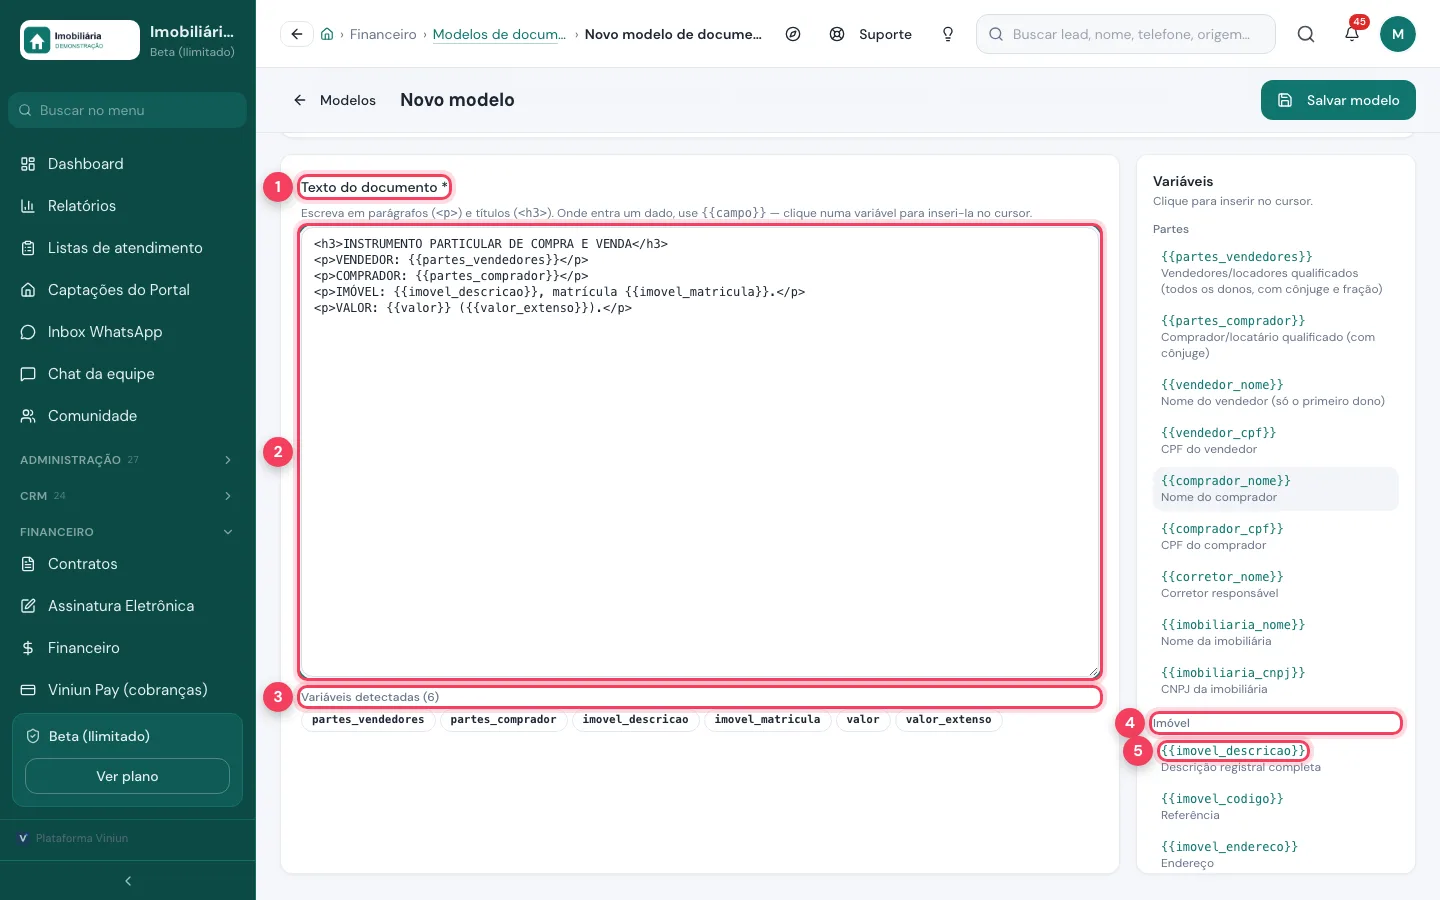Click the compass icon beside Suporte
Screen dimensions: 1440x900
pyautogui.click(x=793, y=34)
